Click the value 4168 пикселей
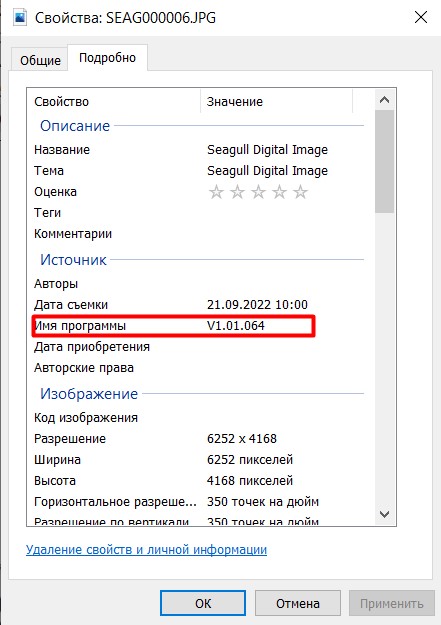Viewport: 441px width, 625px height. 250,481
